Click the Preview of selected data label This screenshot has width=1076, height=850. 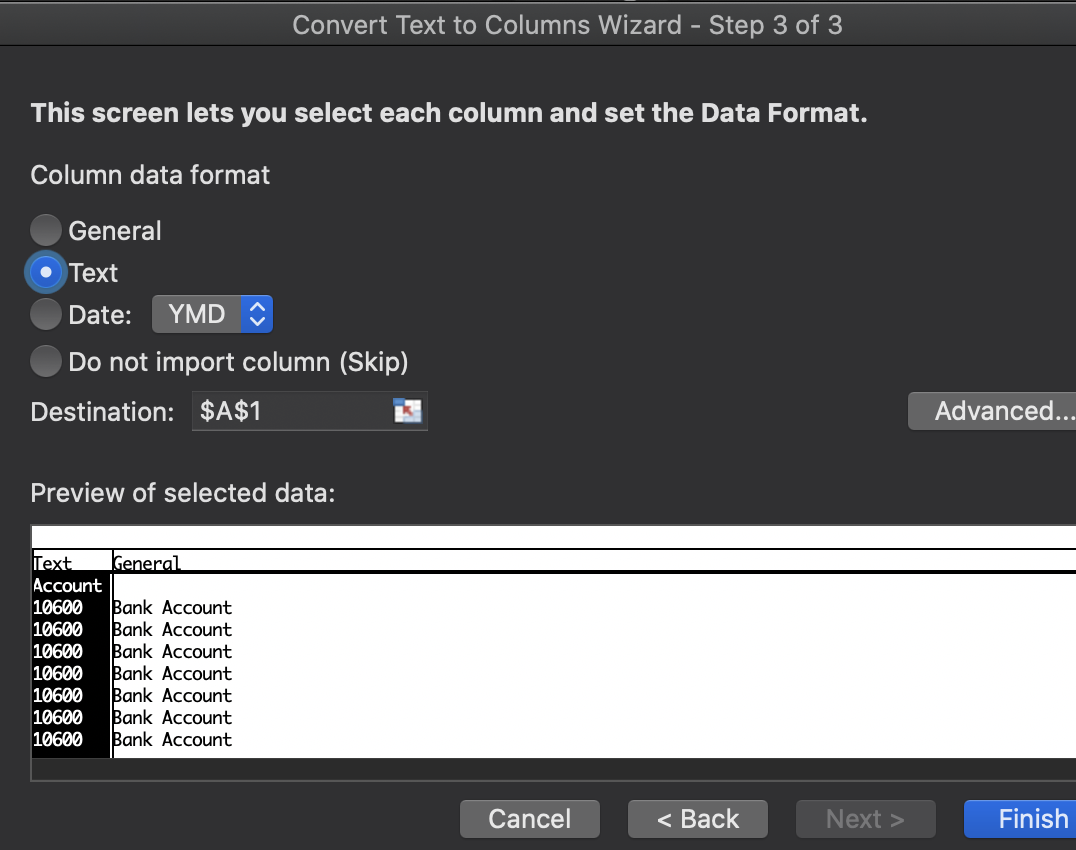click(183, 492)
